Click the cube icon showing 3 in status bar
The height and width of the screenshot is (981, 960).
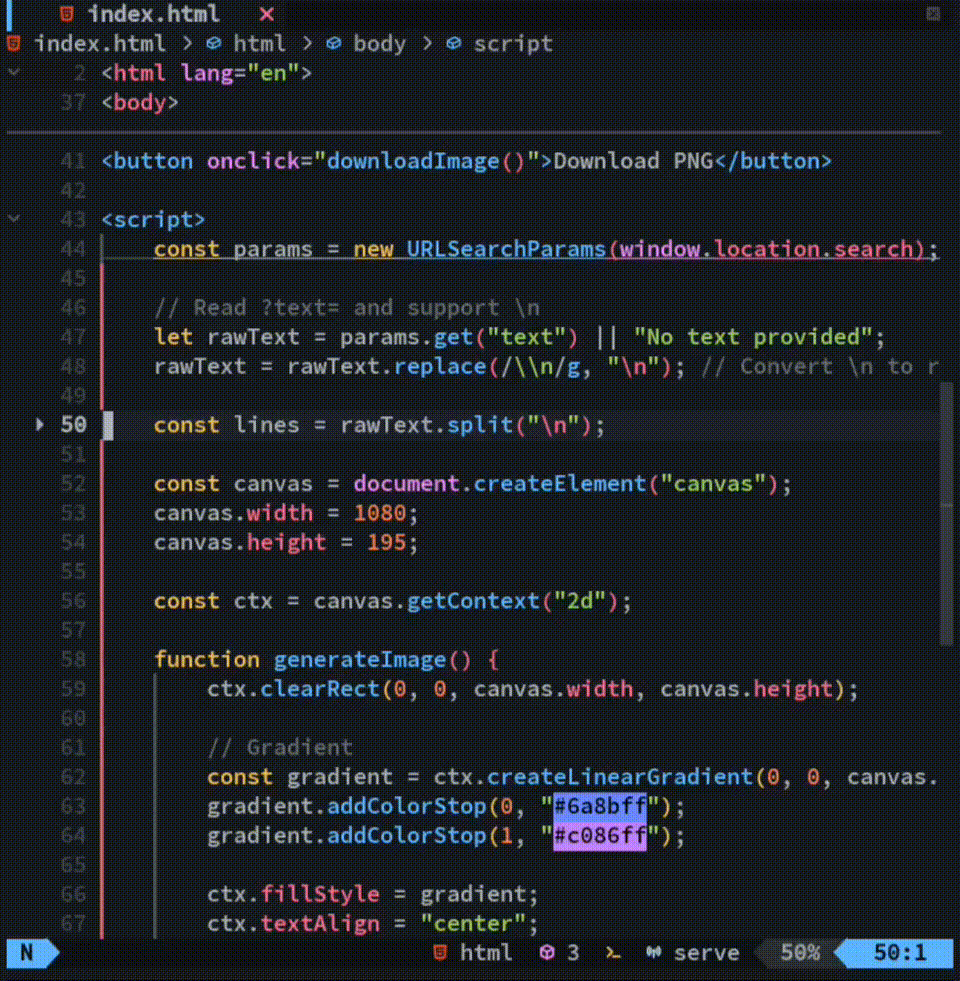(x=547, y=953)
